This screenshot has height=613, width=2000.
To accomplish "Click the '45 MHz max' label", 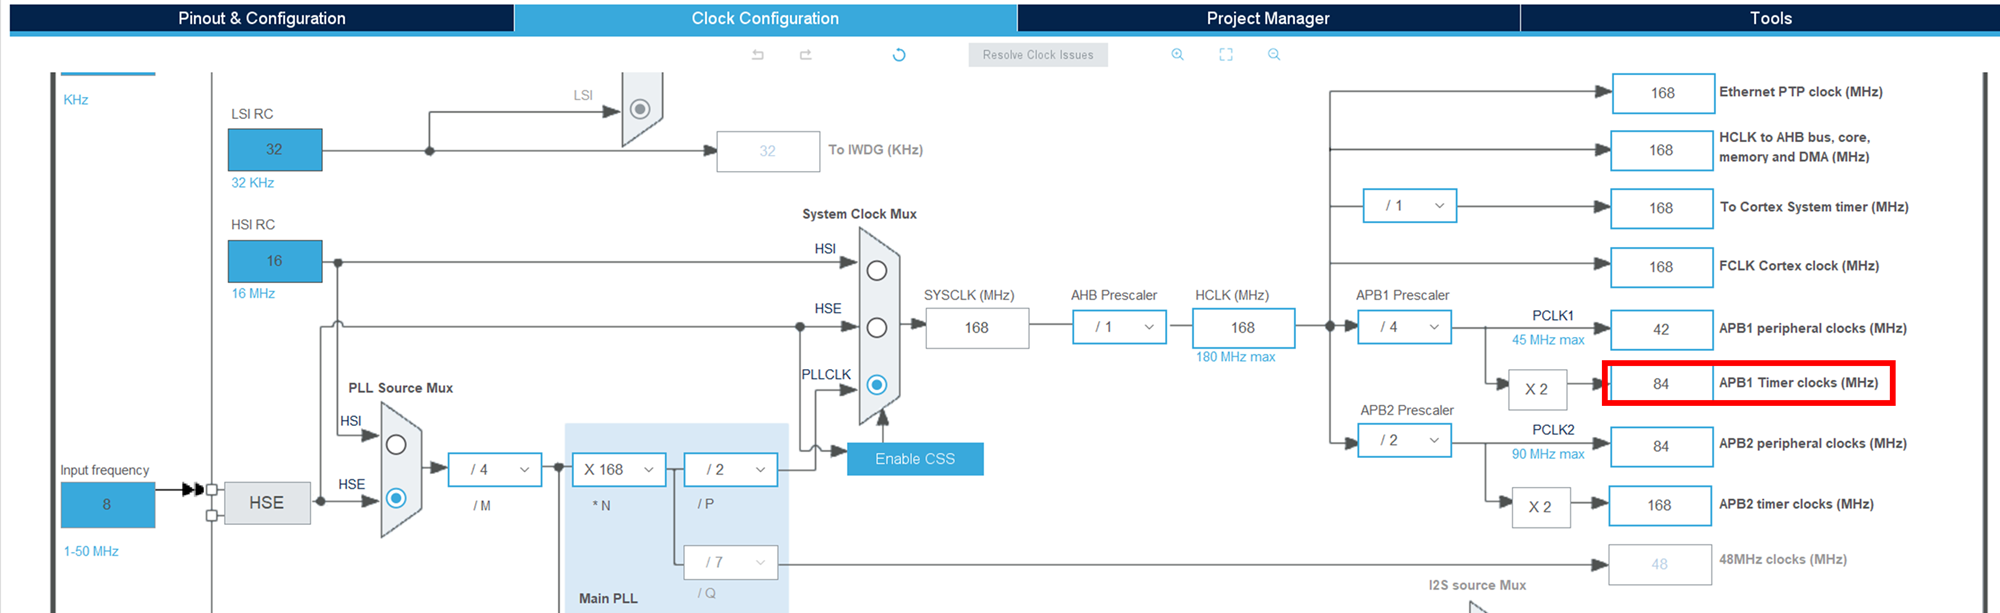I will [1548, 340].
